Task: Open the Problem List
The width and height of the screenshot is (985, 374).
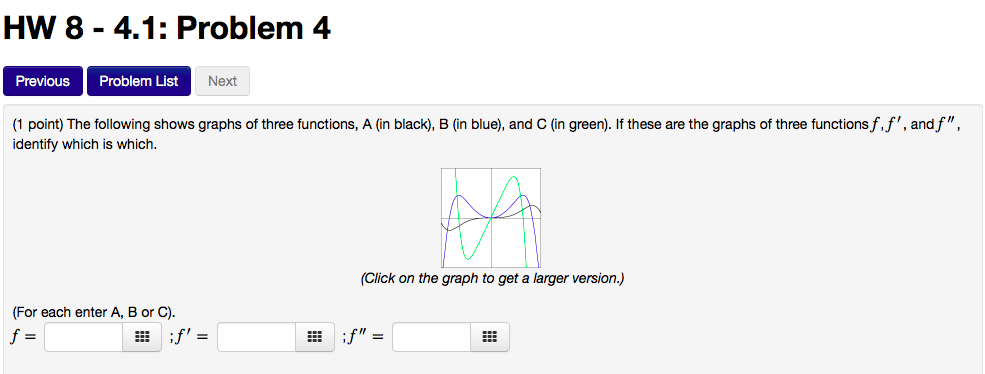Action: pos(139,81)
